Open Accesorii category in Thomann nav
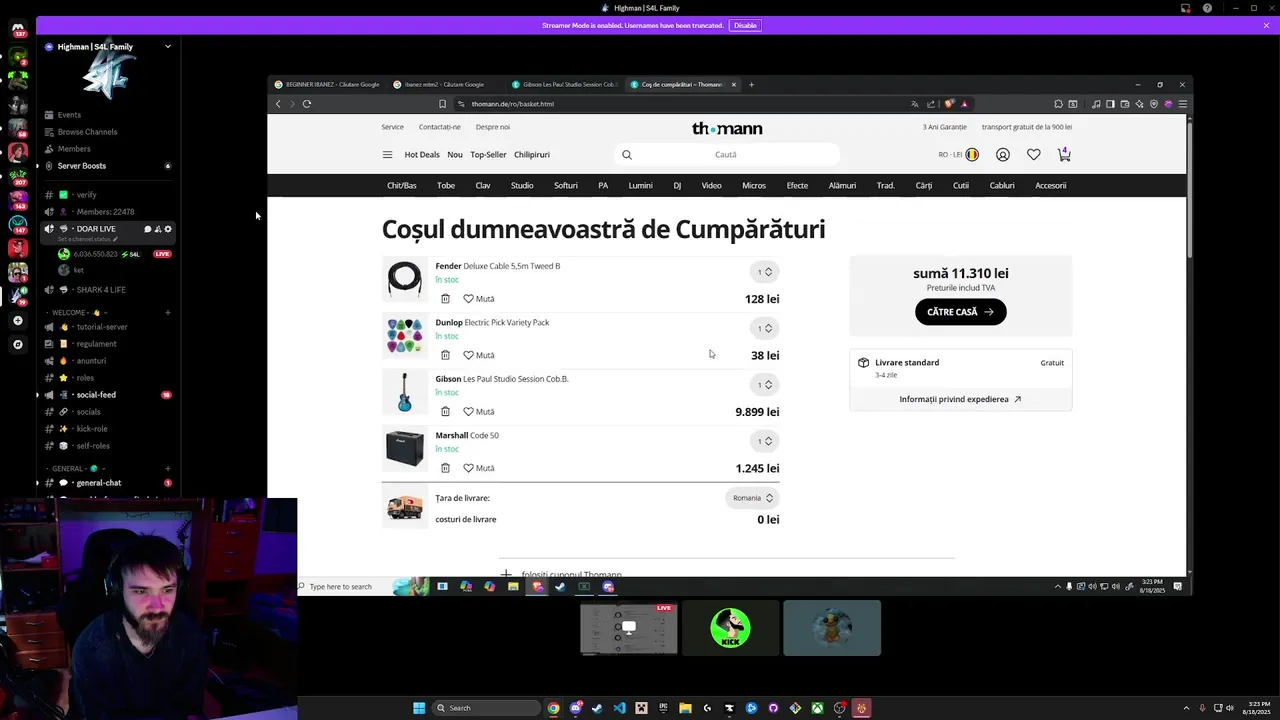 pos(1050,186)
